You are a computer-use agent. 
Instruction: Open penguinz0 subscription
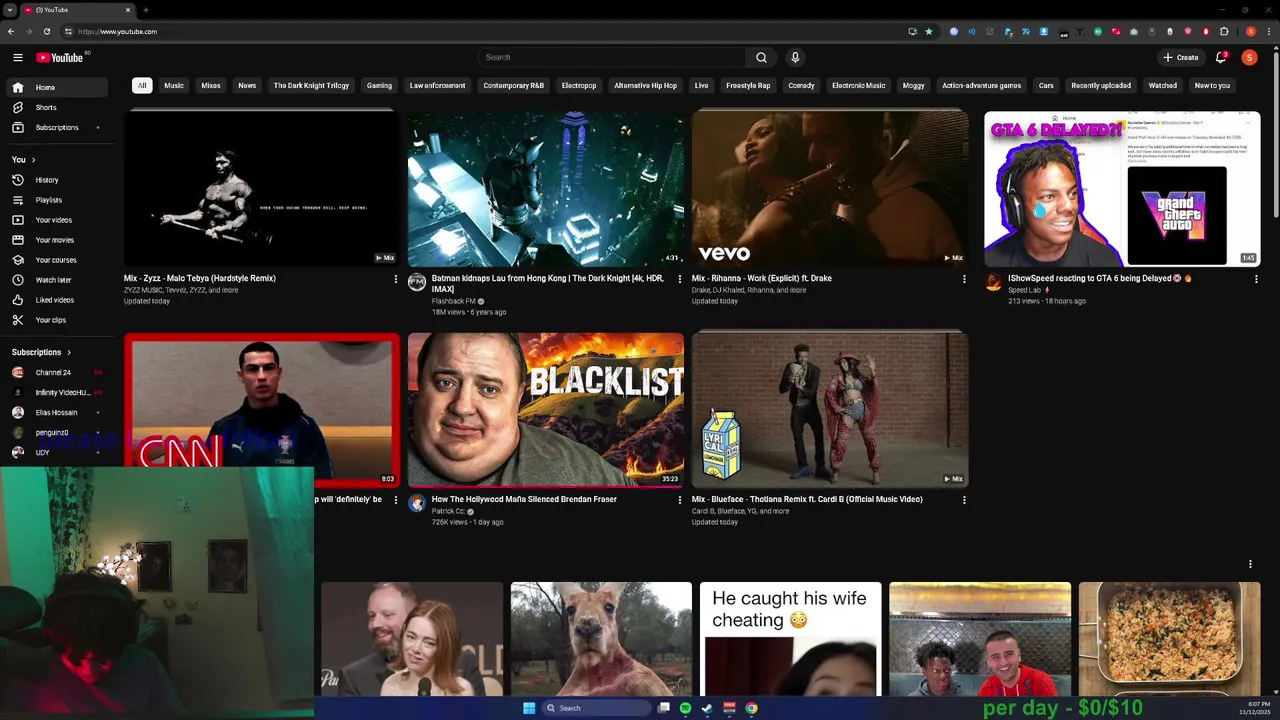56,432
